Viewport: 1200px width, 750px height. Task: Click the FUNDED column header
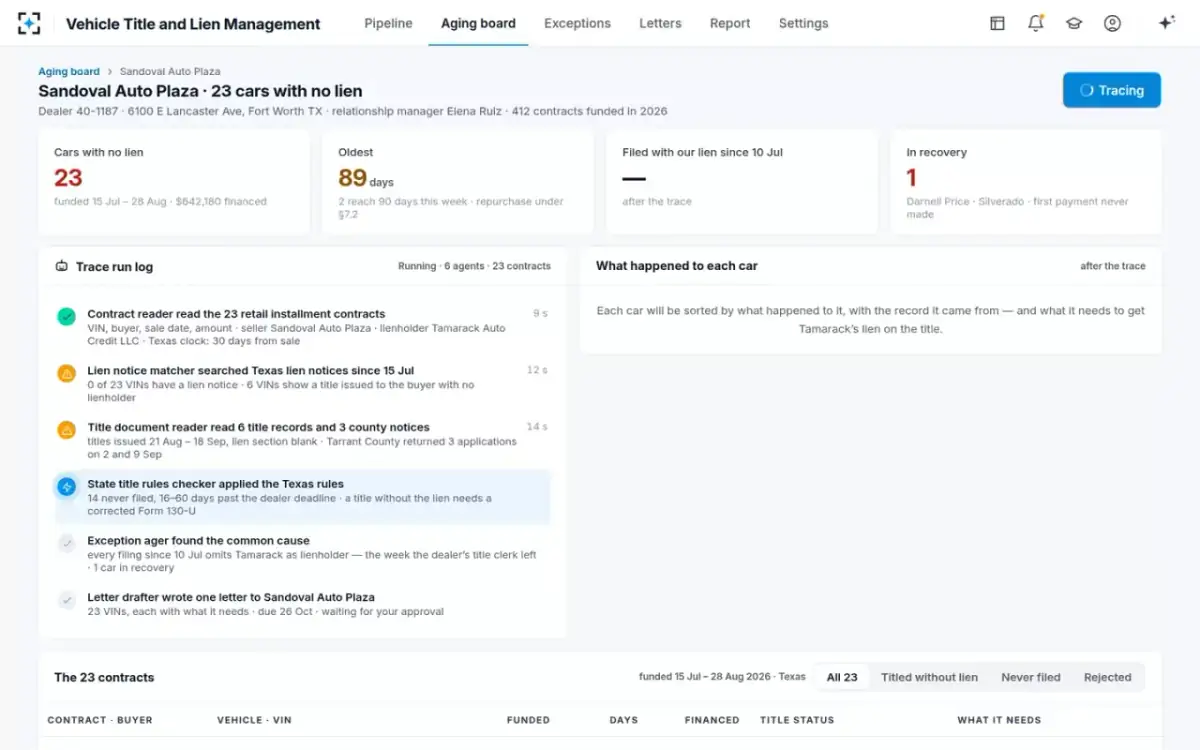tap(528, 720)
